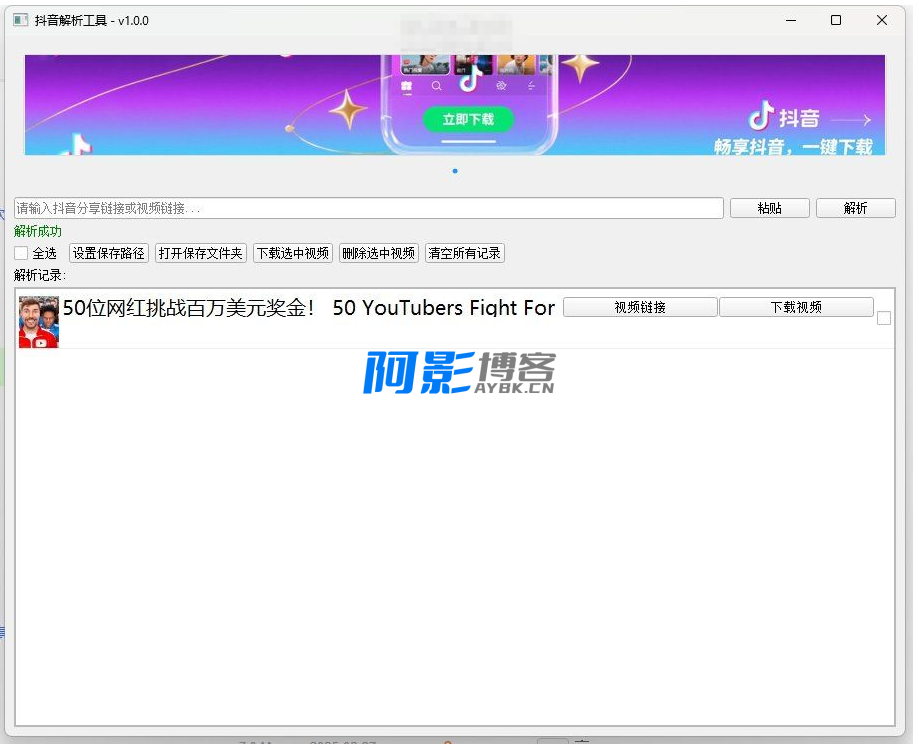This screenshot has height=746, width=919.
Task: Minimize the 抖音解析工具 window
Action: (790, 20)
